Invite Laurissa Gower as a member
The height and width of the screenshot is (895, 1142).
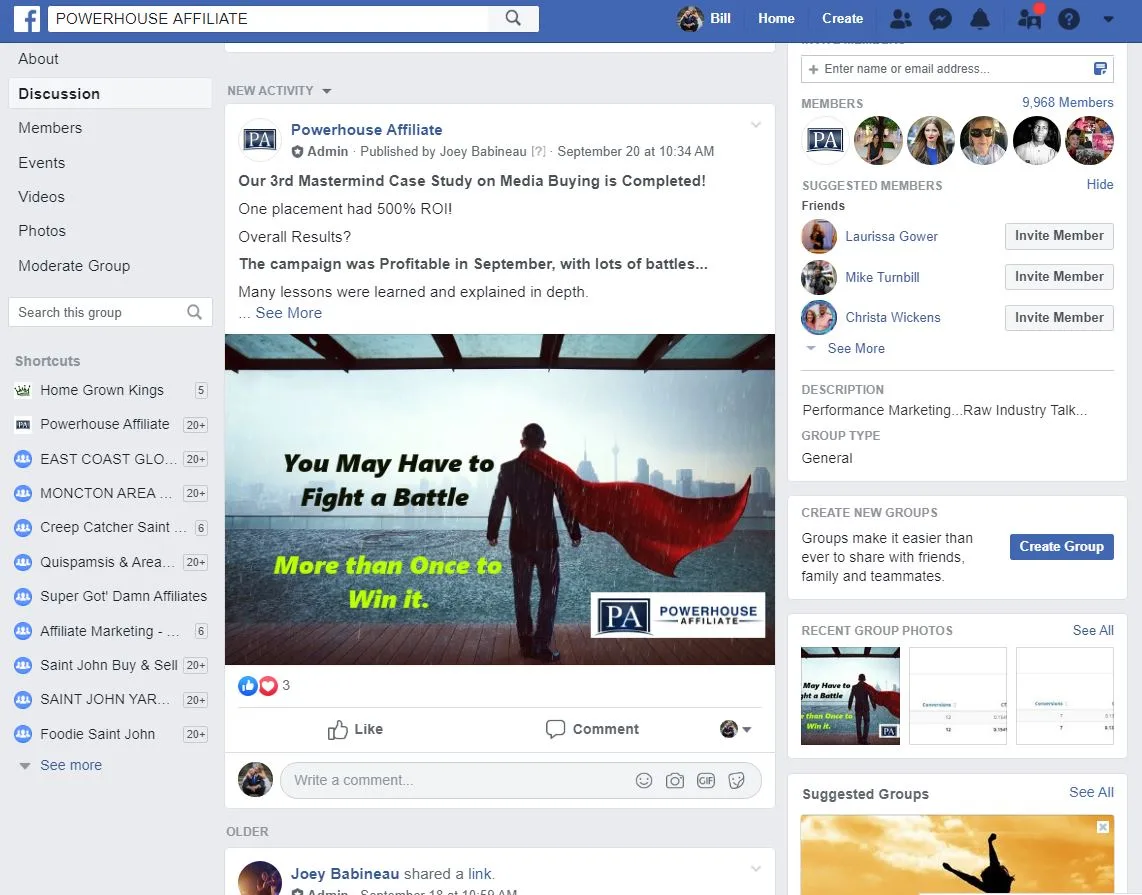1059,236
